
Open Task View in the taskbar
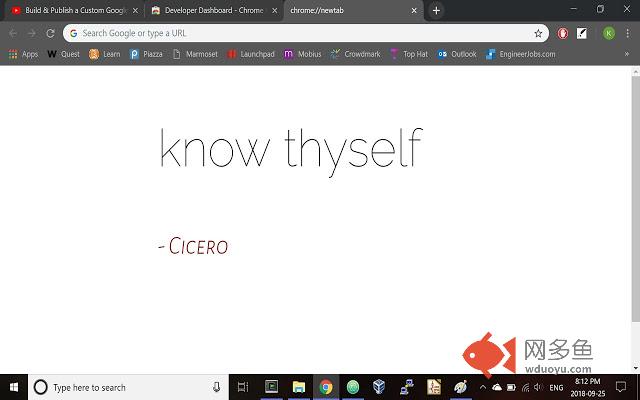[243, 387]
